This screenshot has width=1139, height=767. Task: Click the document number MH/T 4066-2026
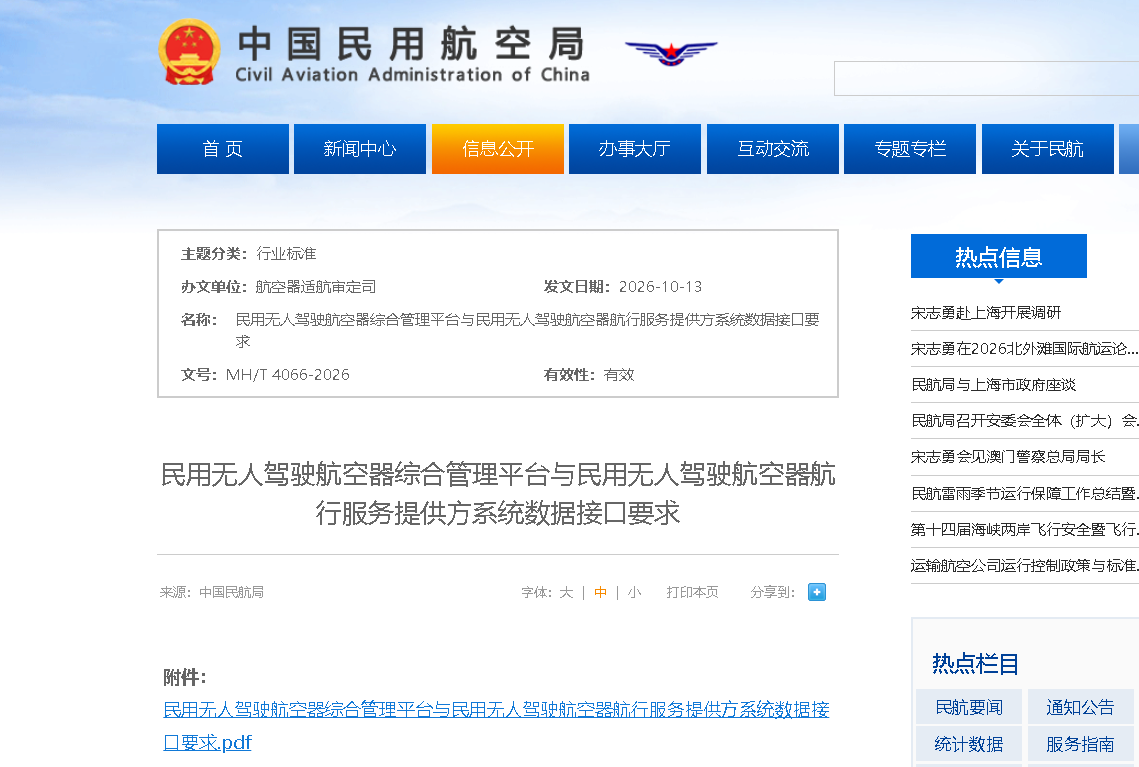tap(288, 375)
